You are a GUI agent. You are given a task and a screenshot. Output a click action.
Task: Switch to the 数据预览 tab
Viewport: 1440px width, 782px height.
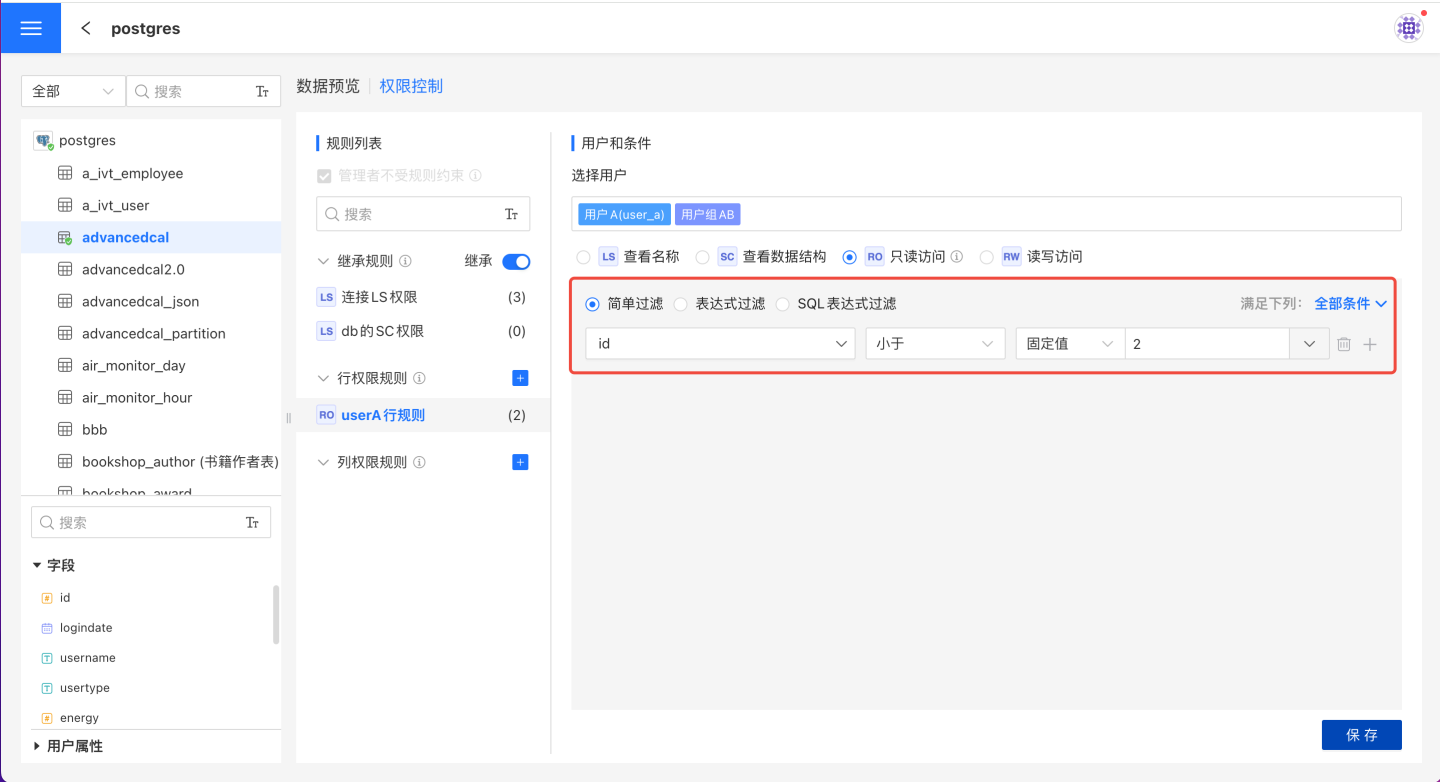328,86
